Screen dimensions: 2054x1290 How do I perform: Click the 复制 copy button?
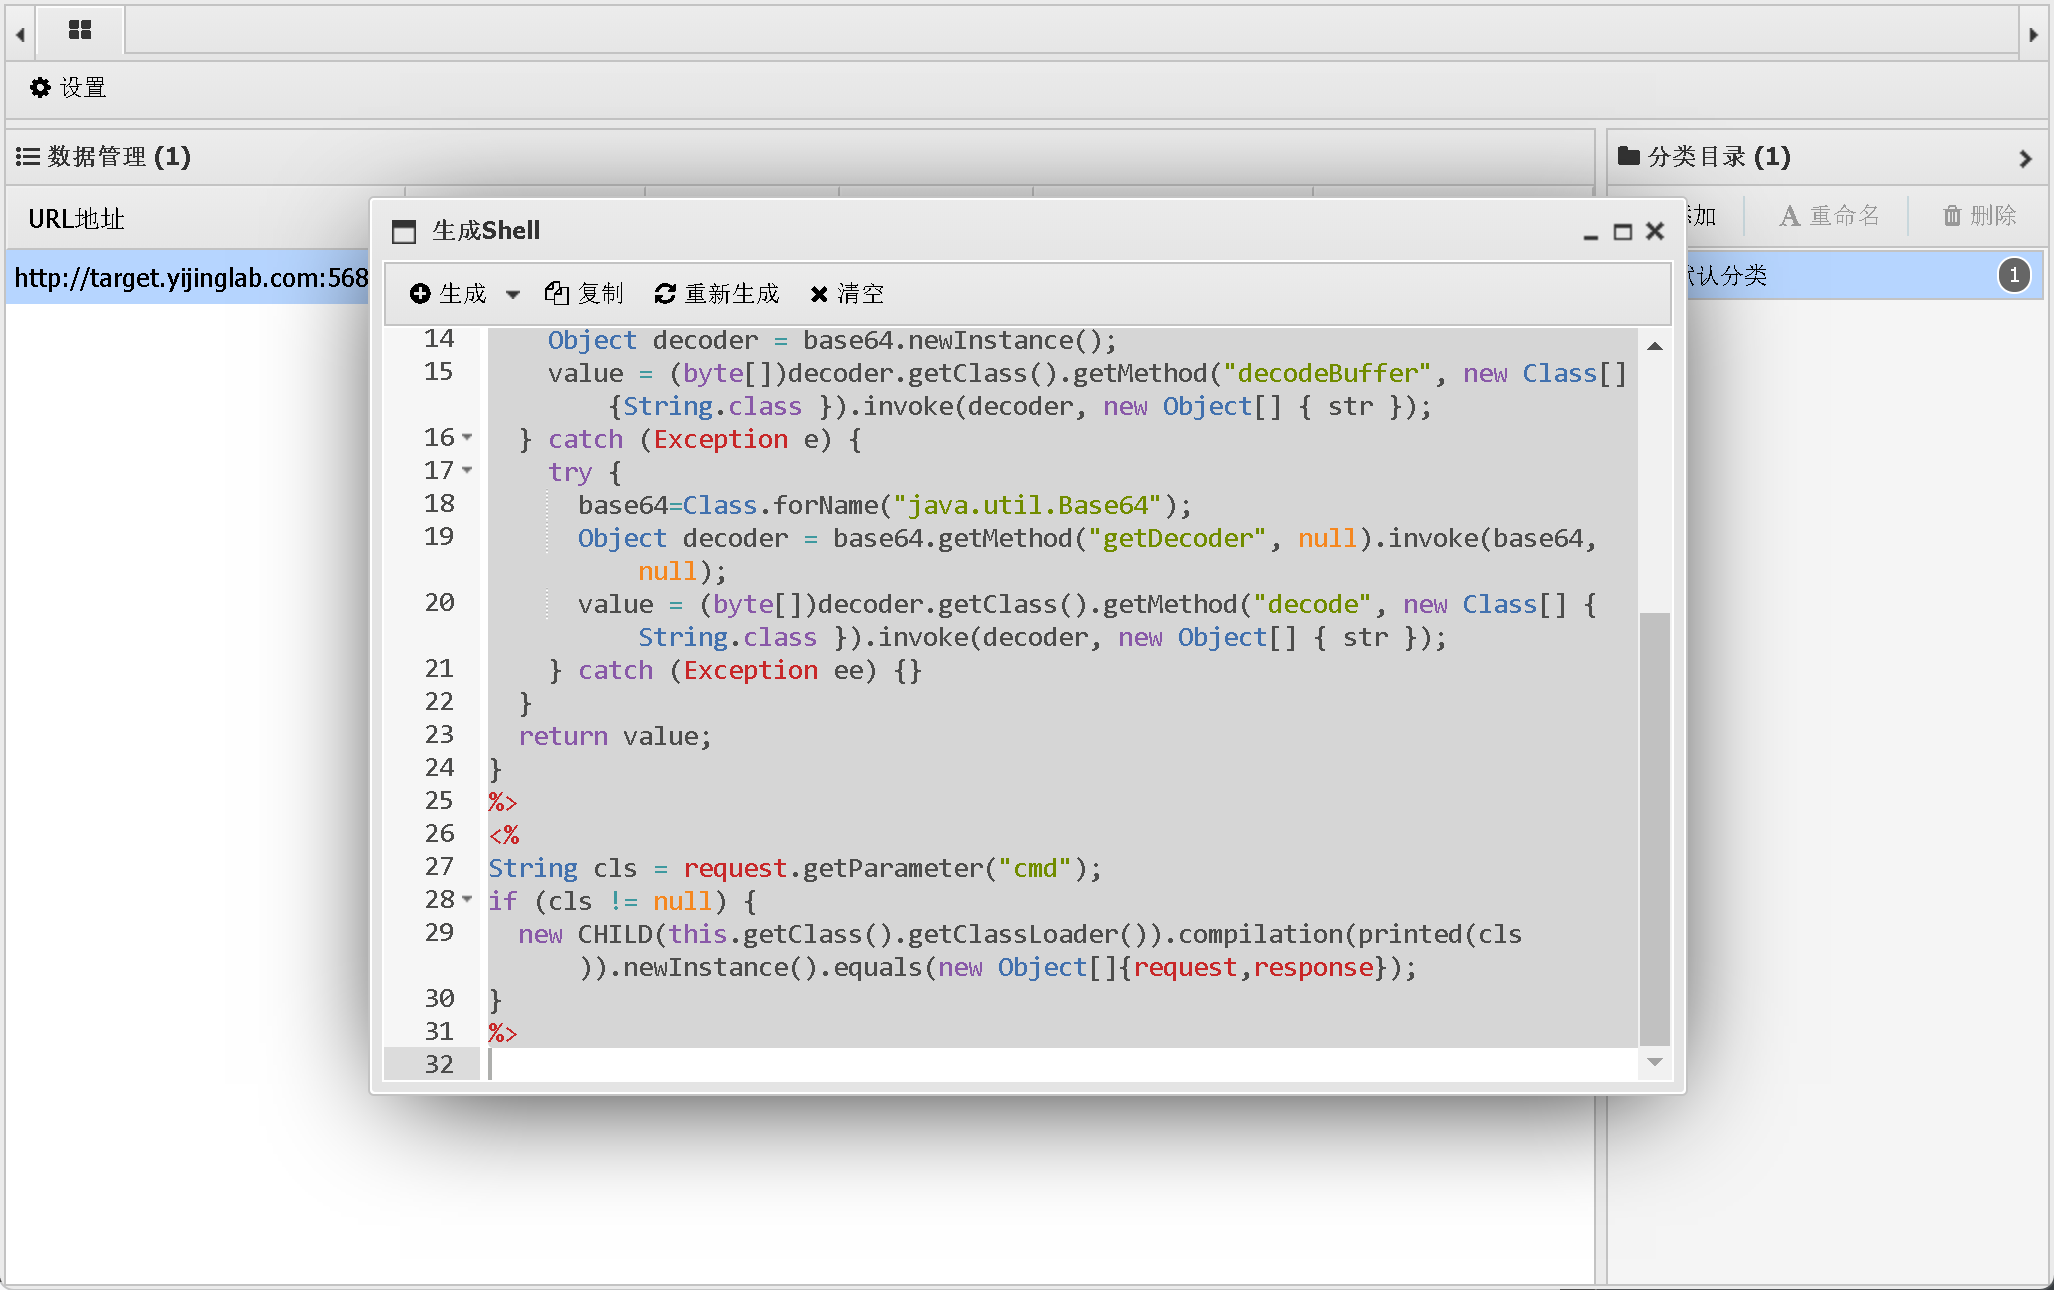pos(584,293)
